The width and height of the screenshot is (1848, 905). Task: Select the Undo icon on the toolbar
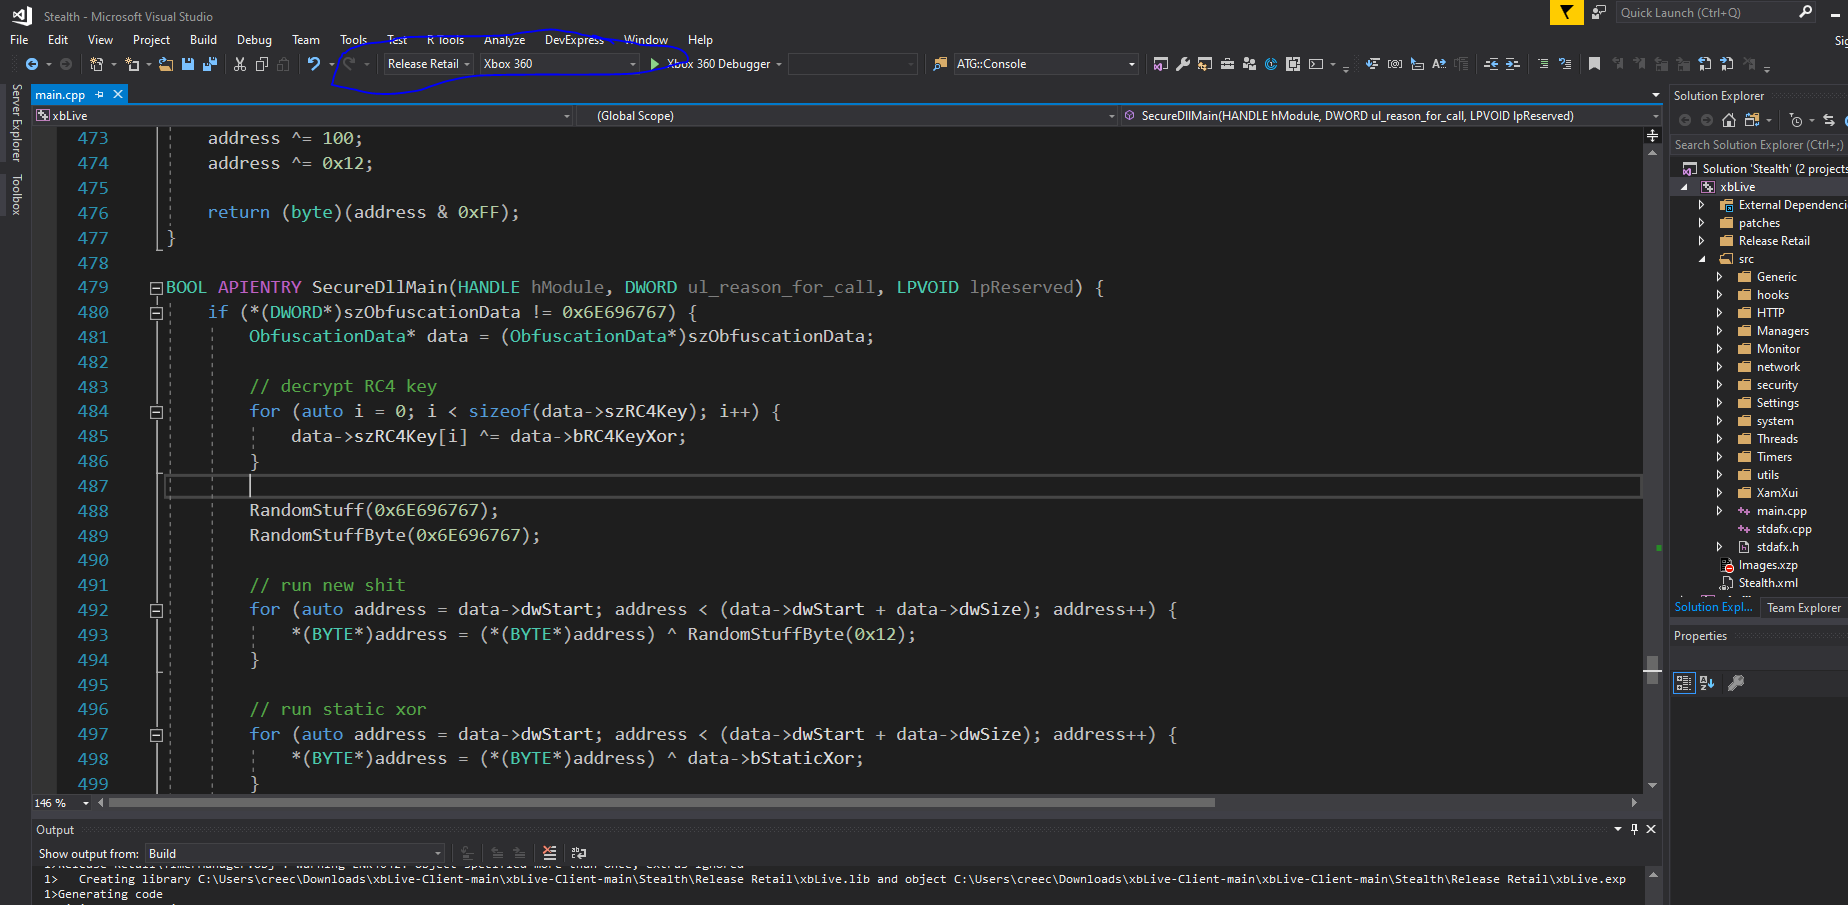(x=313, y=63)
